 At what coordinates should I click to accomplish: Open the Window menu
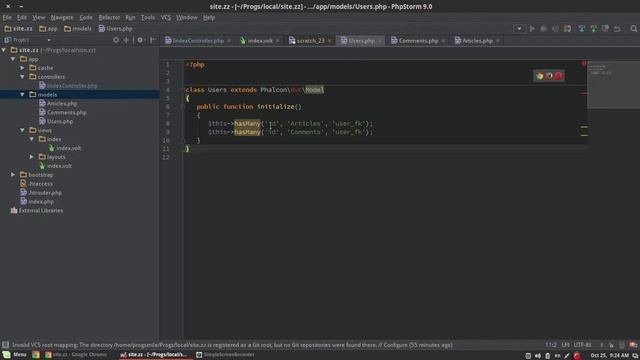tap(187, 18)
